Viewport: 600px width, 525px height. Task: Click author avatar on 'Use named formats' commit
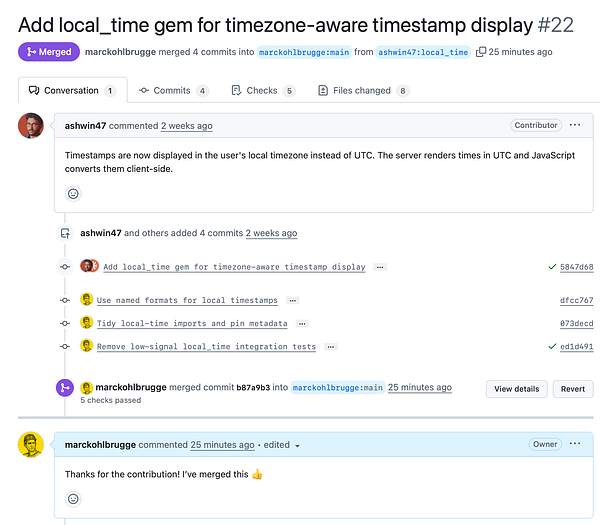86,299
